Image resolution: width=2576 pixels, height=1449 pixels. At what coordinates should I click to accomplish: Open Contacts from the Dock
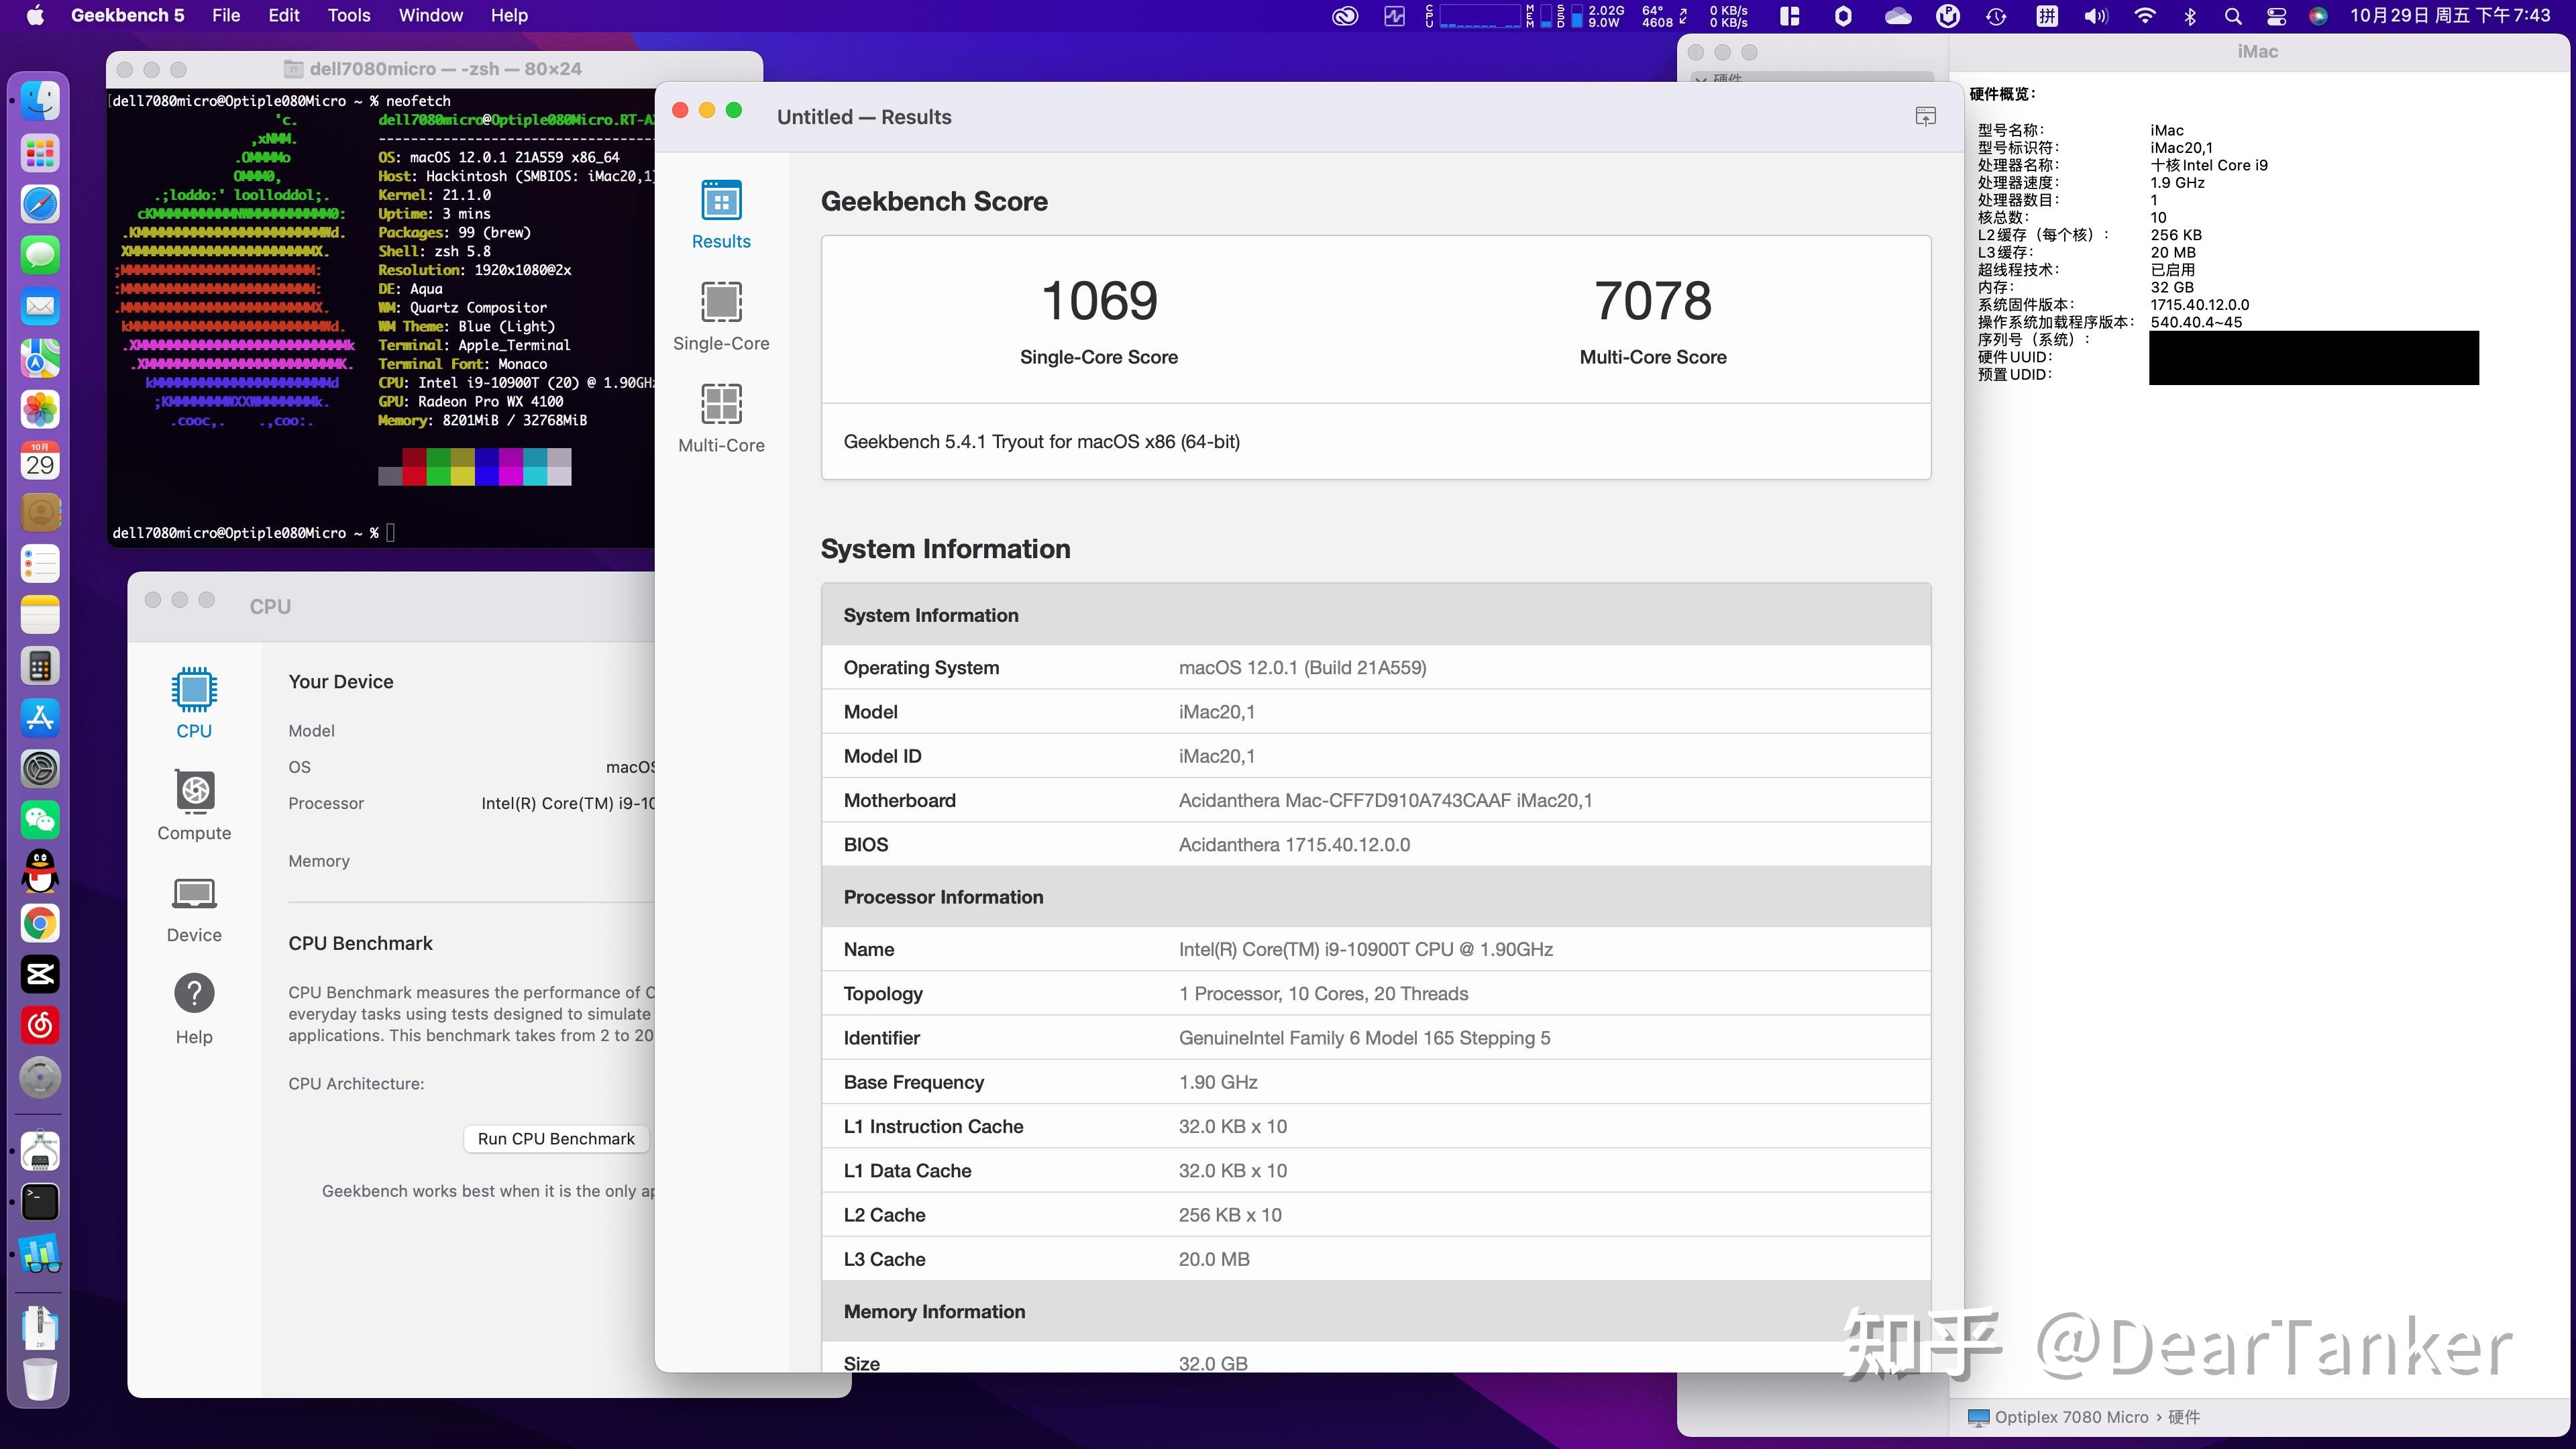(x=40, y=512)
